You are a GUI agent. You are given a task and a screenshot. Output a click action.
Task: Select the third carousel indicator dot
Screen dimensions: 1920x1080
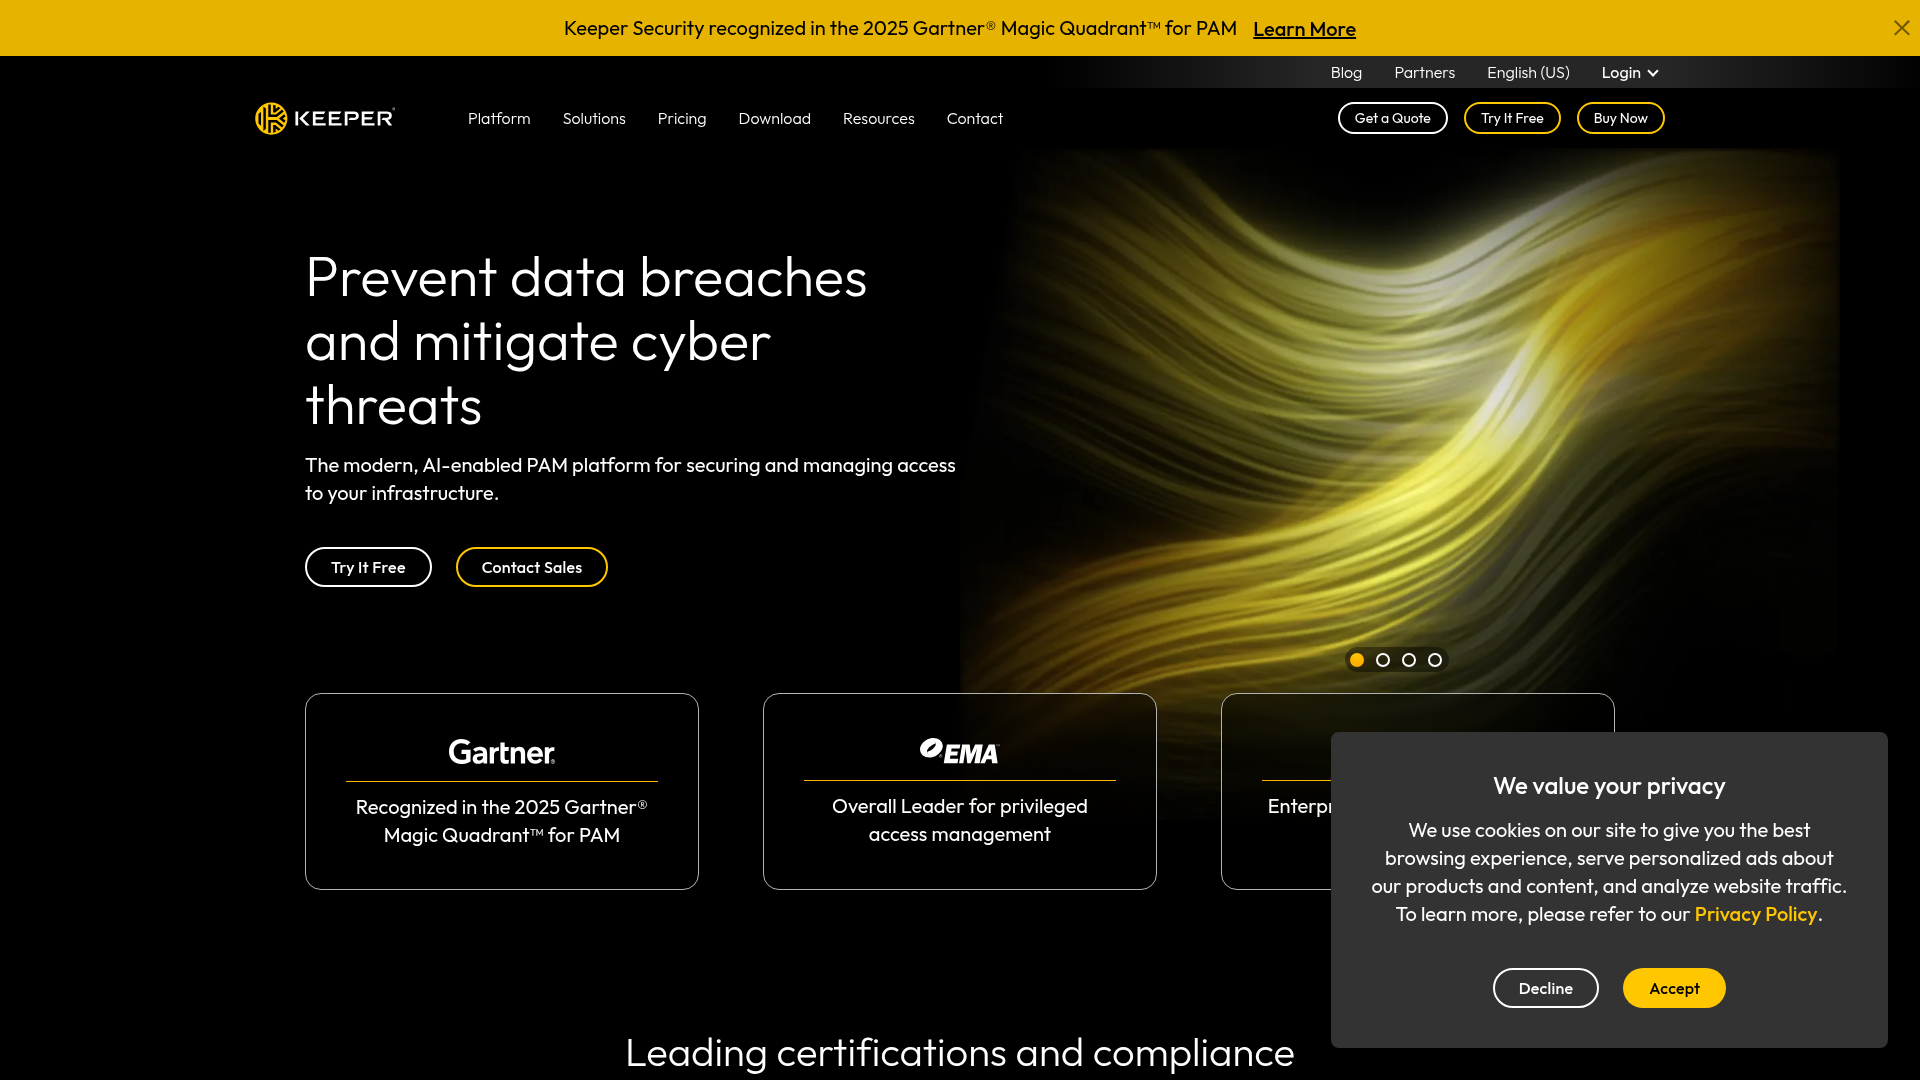pyautogui.click(x=1409, y=660)
